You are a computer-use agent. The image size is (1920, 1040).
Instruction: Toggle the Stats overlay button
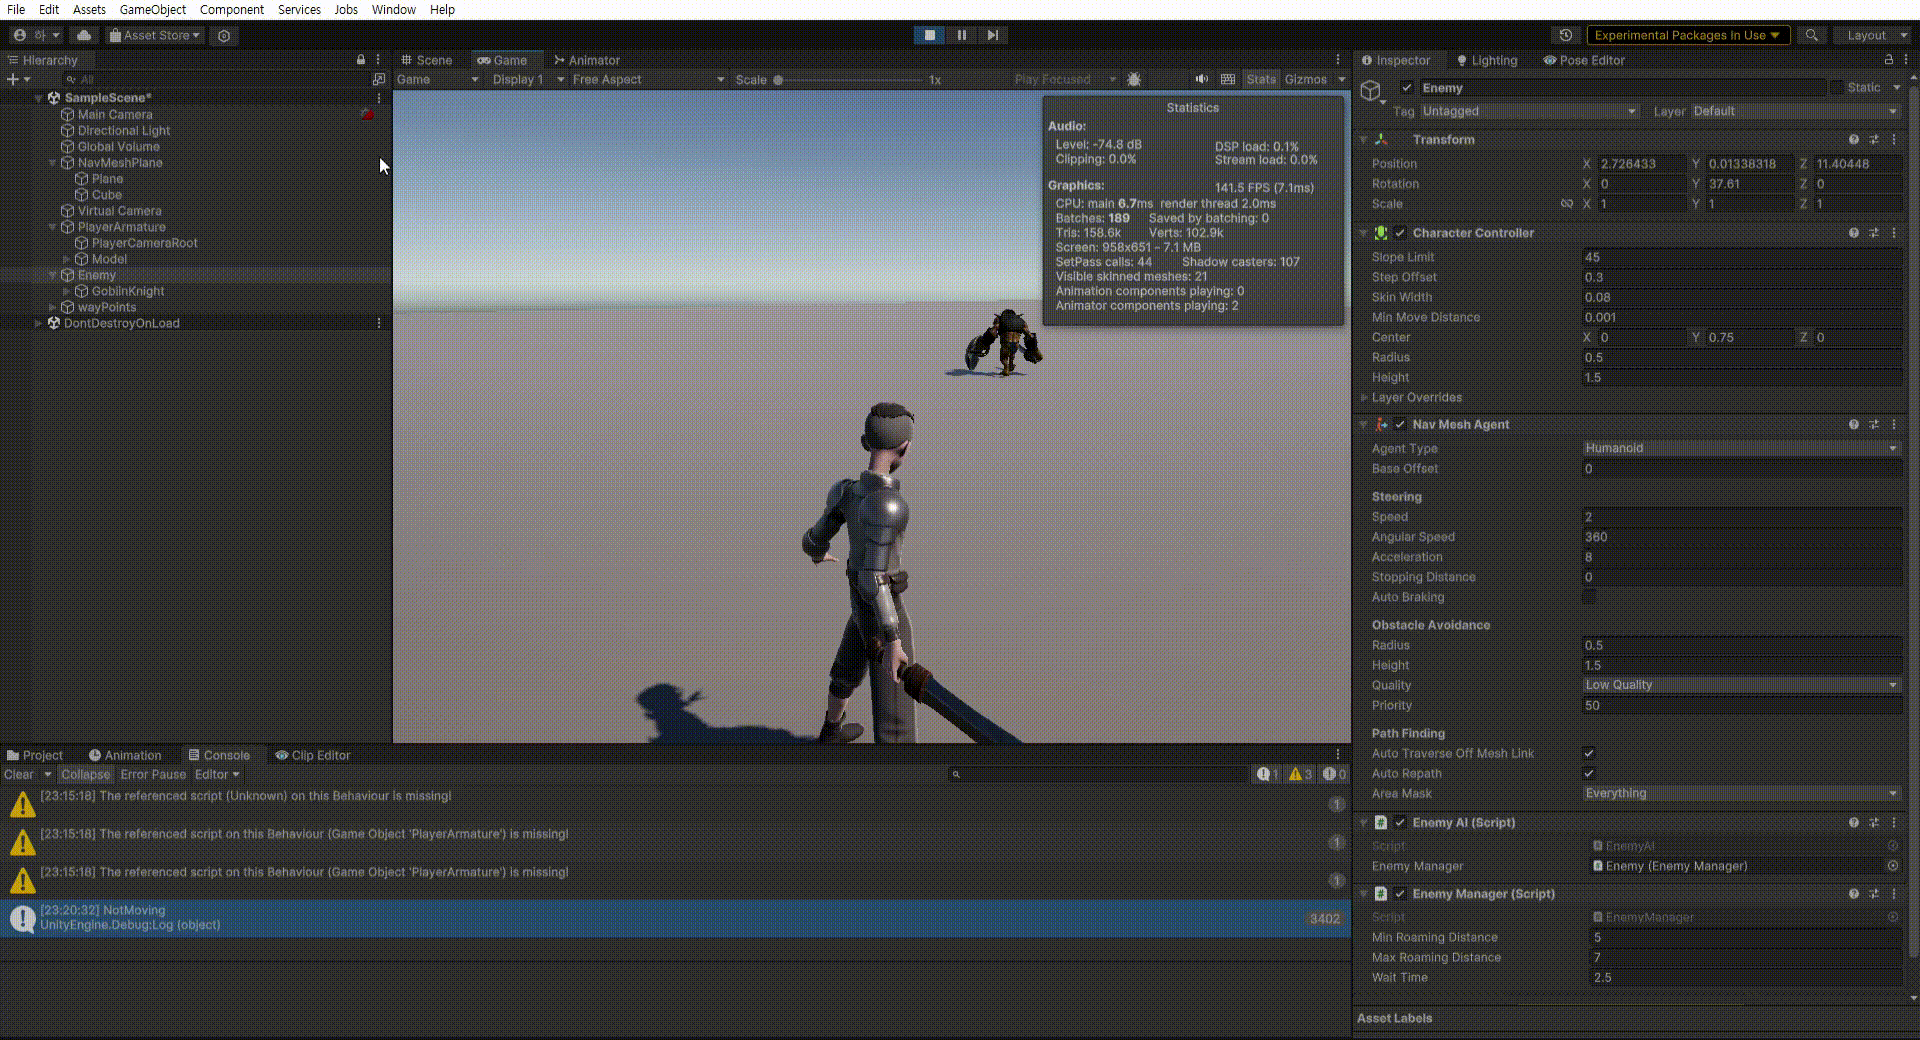pyautogui.click(x=1261, y=79)
